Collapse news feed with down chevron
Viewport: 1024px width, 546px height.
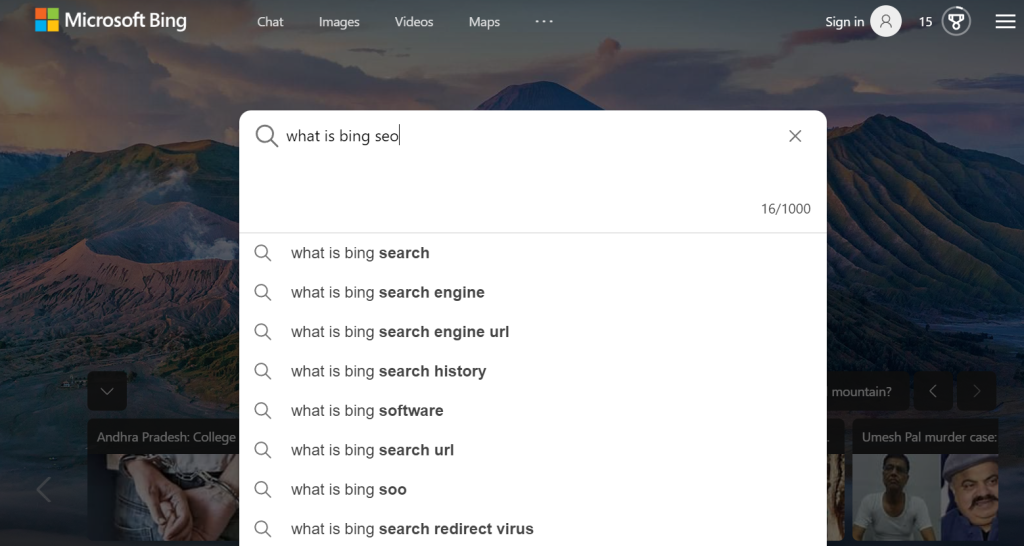click(x=107, y=391)
